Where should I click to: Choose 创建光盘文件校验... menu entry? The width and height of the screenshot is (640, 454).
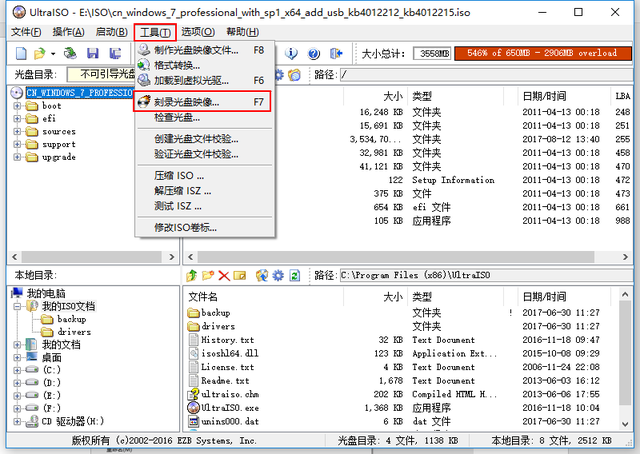(x=205, y=139)
